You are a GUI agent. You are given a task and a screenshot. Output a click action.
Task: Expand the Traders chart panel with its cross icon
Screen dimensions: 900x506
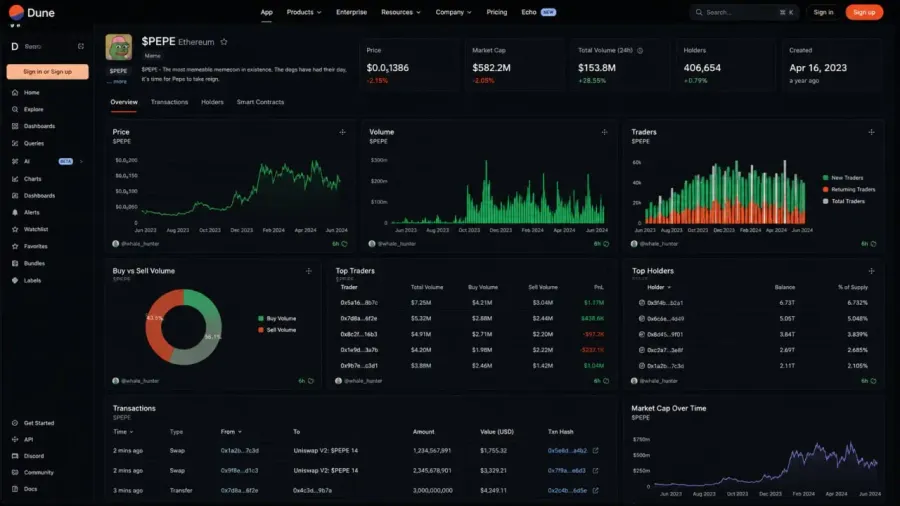click(871, 132)
